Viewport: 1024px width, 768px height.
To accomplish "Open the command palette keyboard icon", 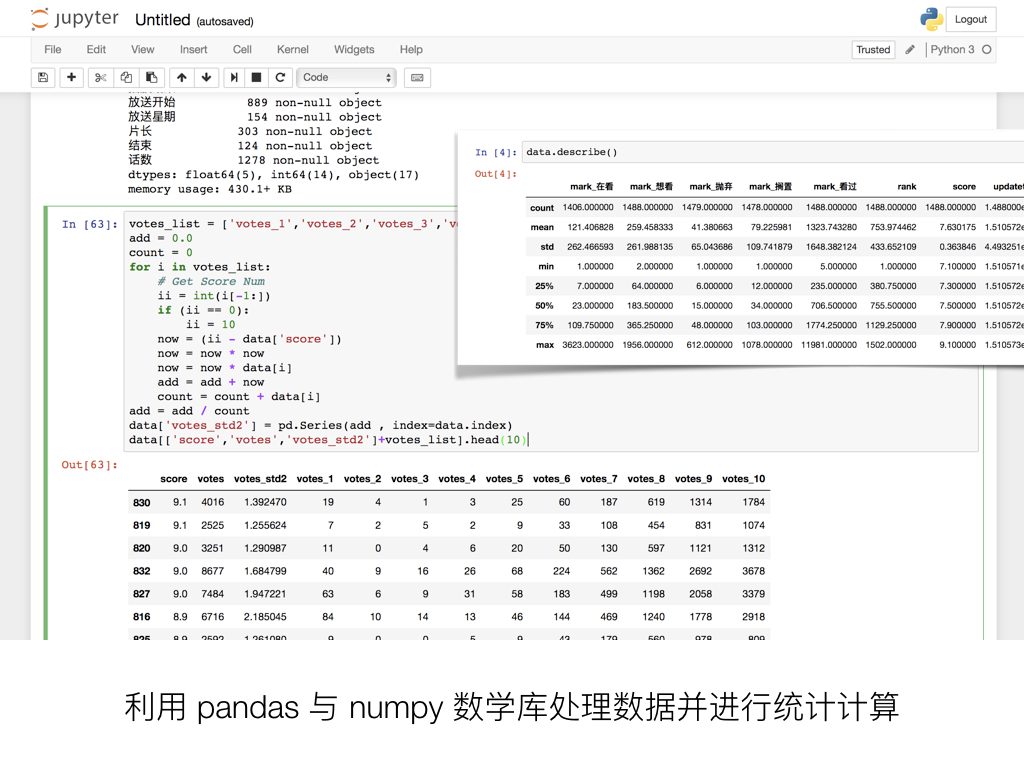I will [416, 77].
